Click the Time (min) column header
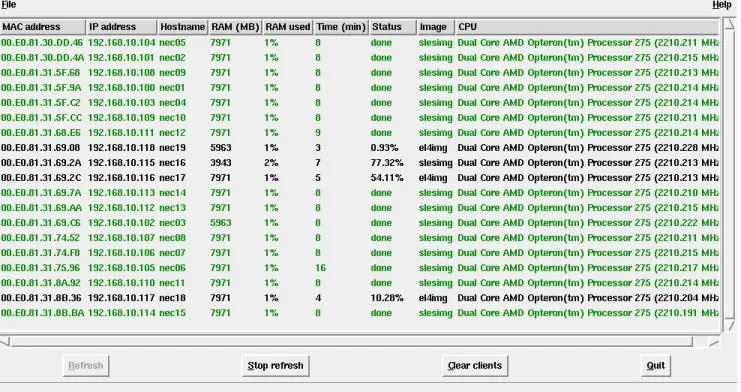Screen dimensions: 741x392 coord(341,27)
